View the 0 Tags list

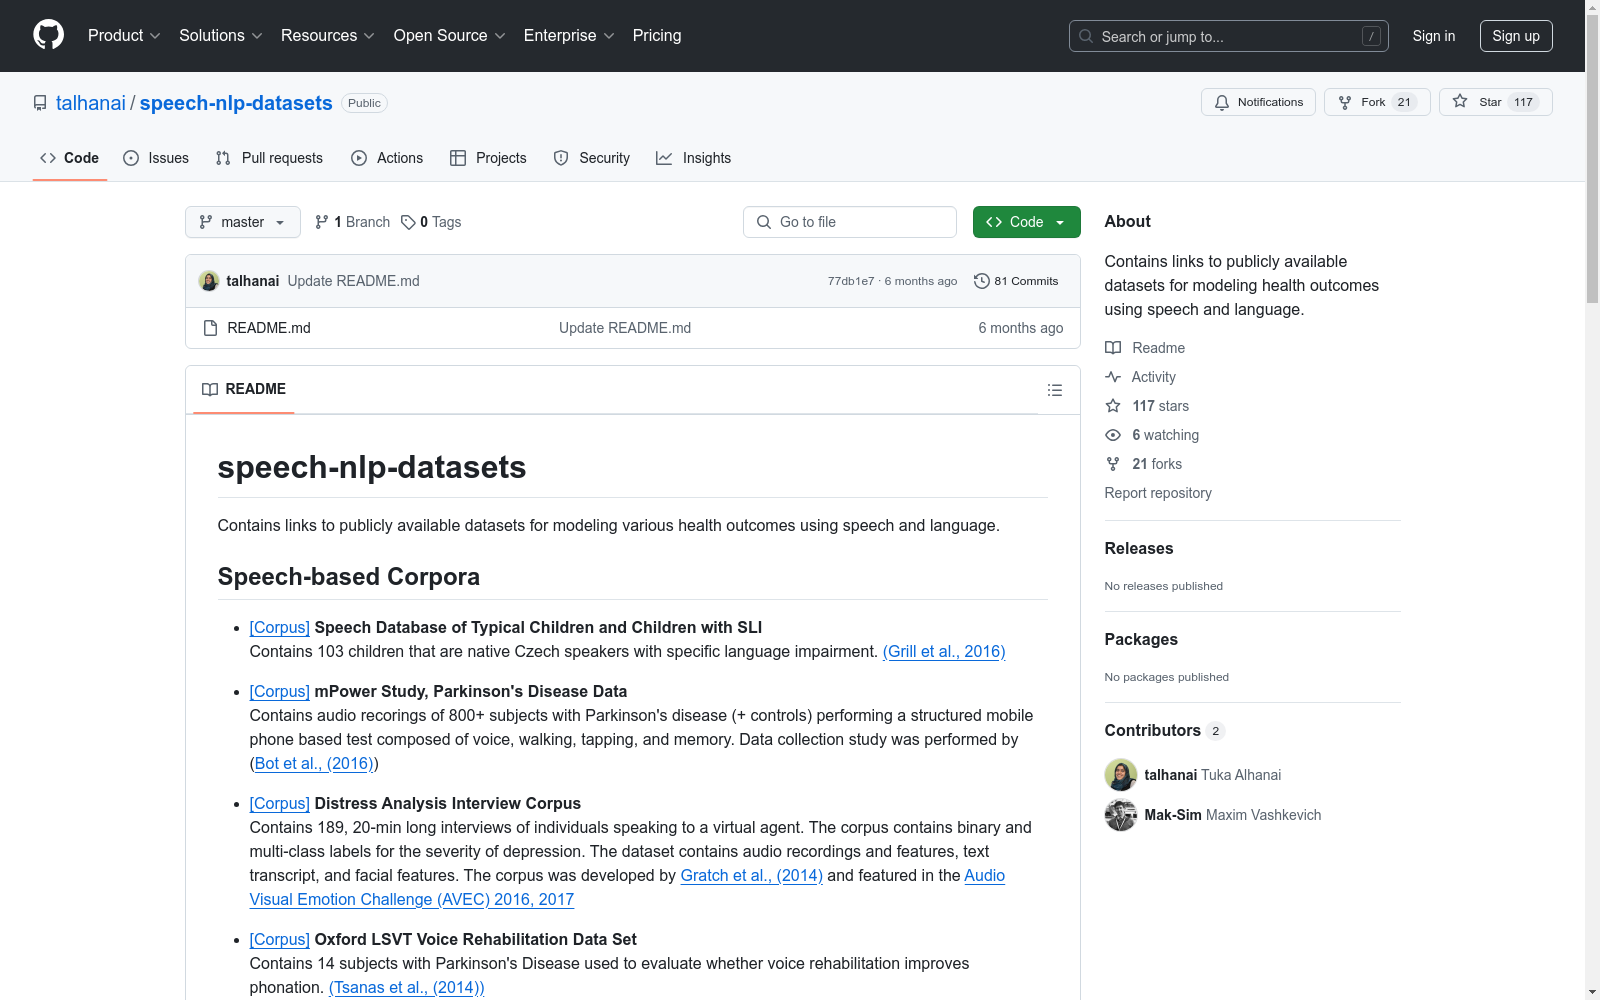pos(431,222)
